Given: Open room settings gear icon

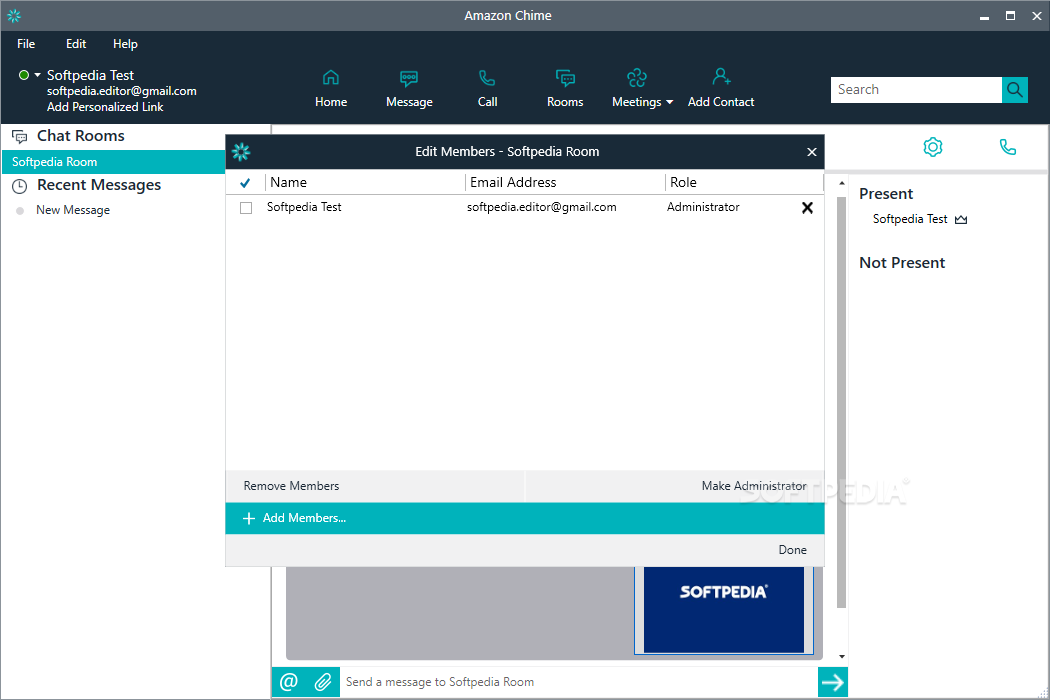Looking at the screenshot, I should pyautogui.click(x=933, y=147).
